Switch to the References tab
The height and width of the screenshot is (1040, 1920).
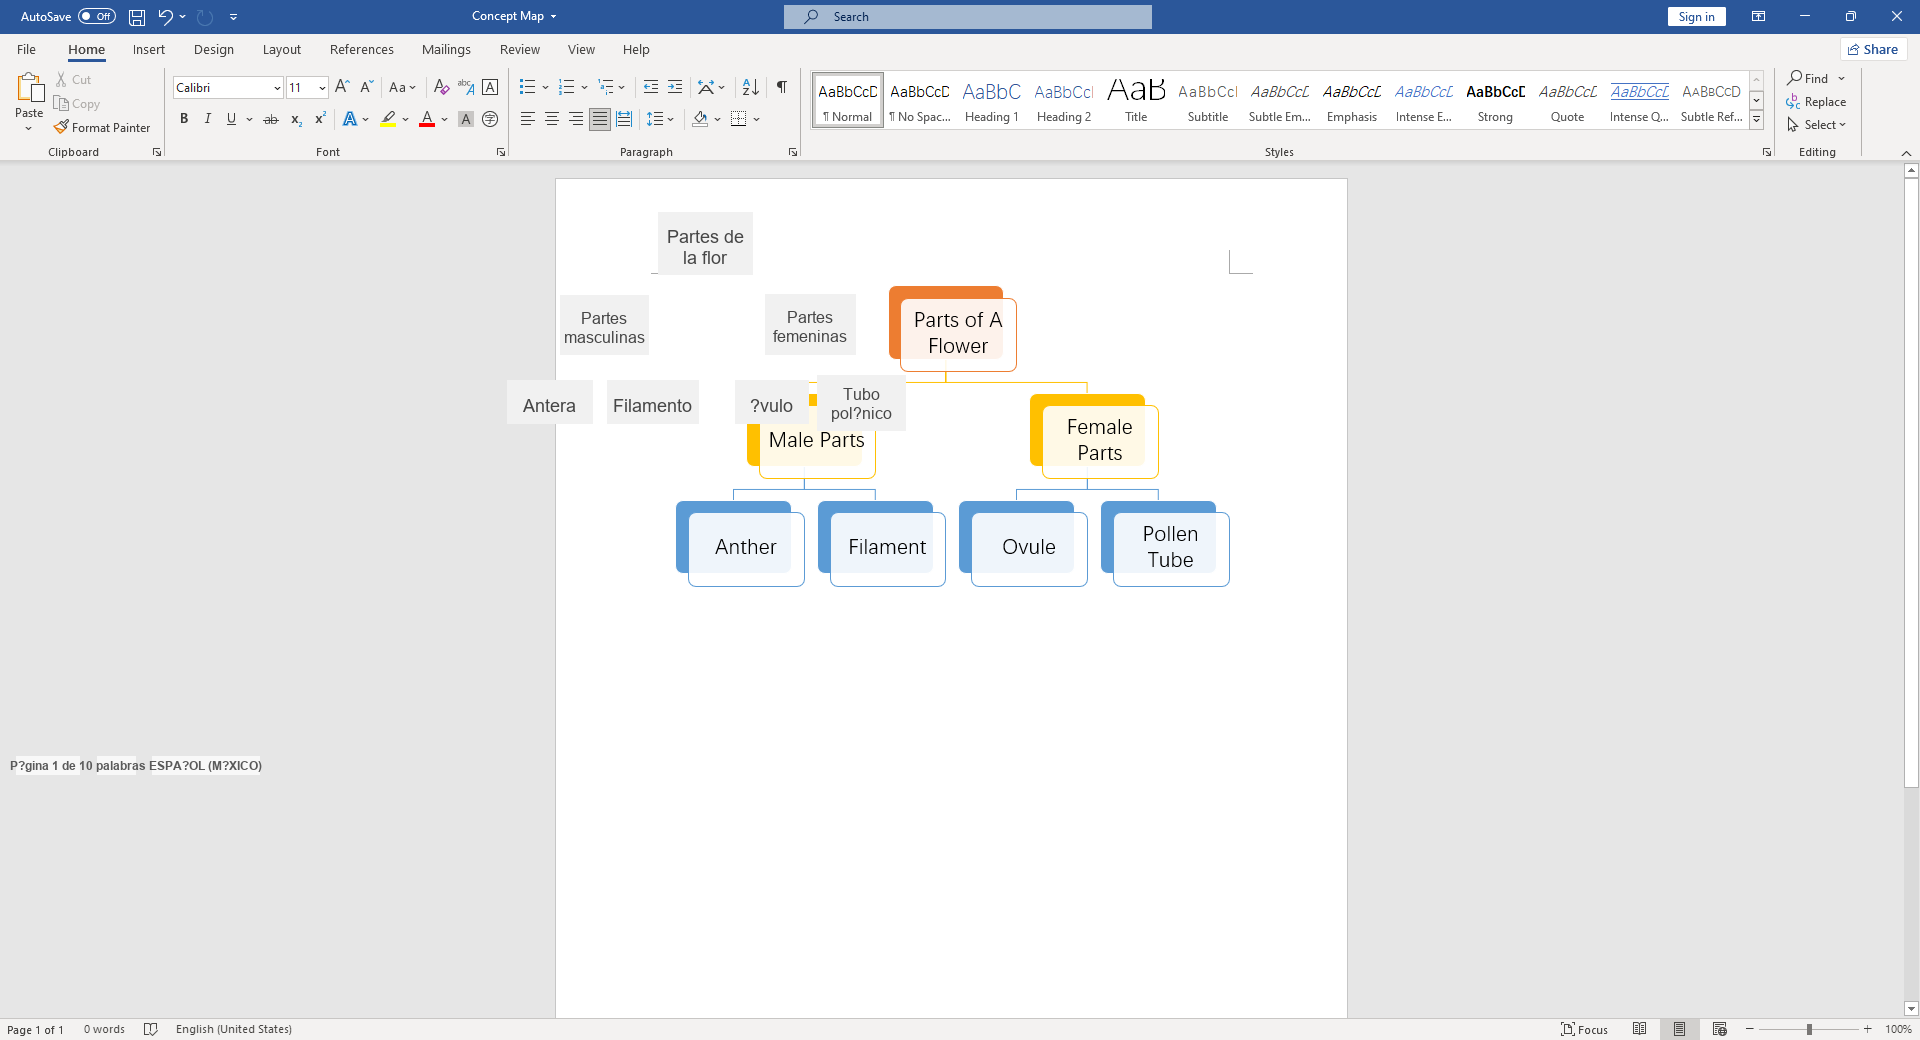pyautogui.click(x=362, y=49)
